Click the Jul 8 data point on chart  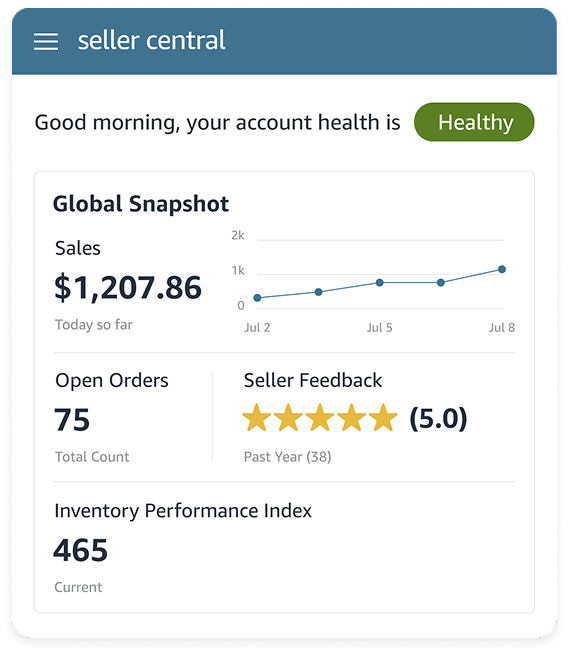coord(502,269)
